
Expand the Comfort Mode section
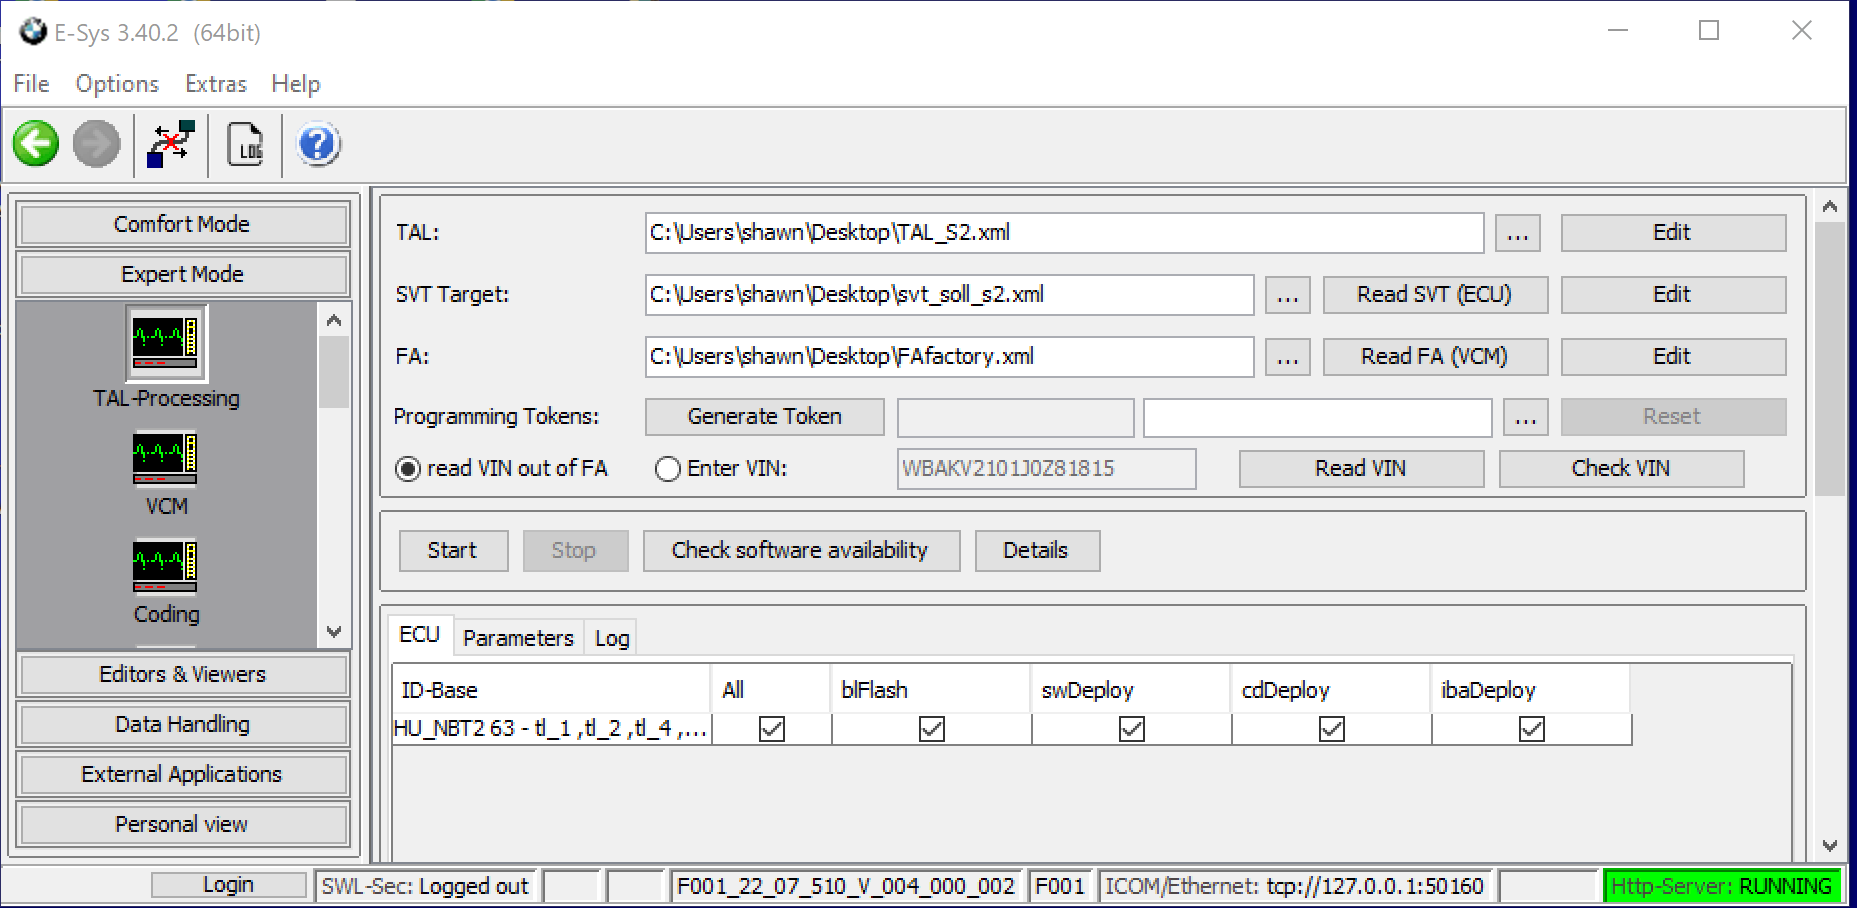pyautogui.click(x=183, y=224)
